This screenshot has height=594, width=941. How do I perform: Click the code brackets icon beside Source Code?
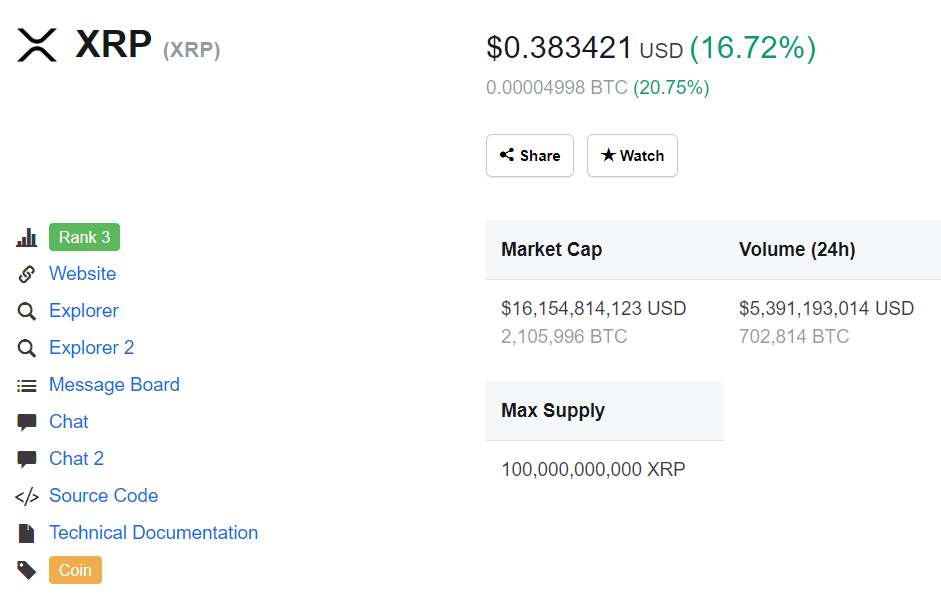pyautogui.click(x=27, y=496)
